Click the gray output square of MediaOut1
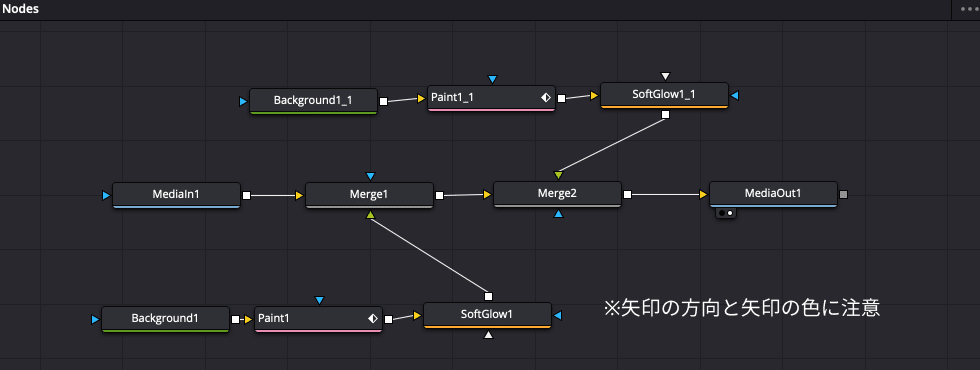This screenshot has width=980, height=370. (844, 194)
